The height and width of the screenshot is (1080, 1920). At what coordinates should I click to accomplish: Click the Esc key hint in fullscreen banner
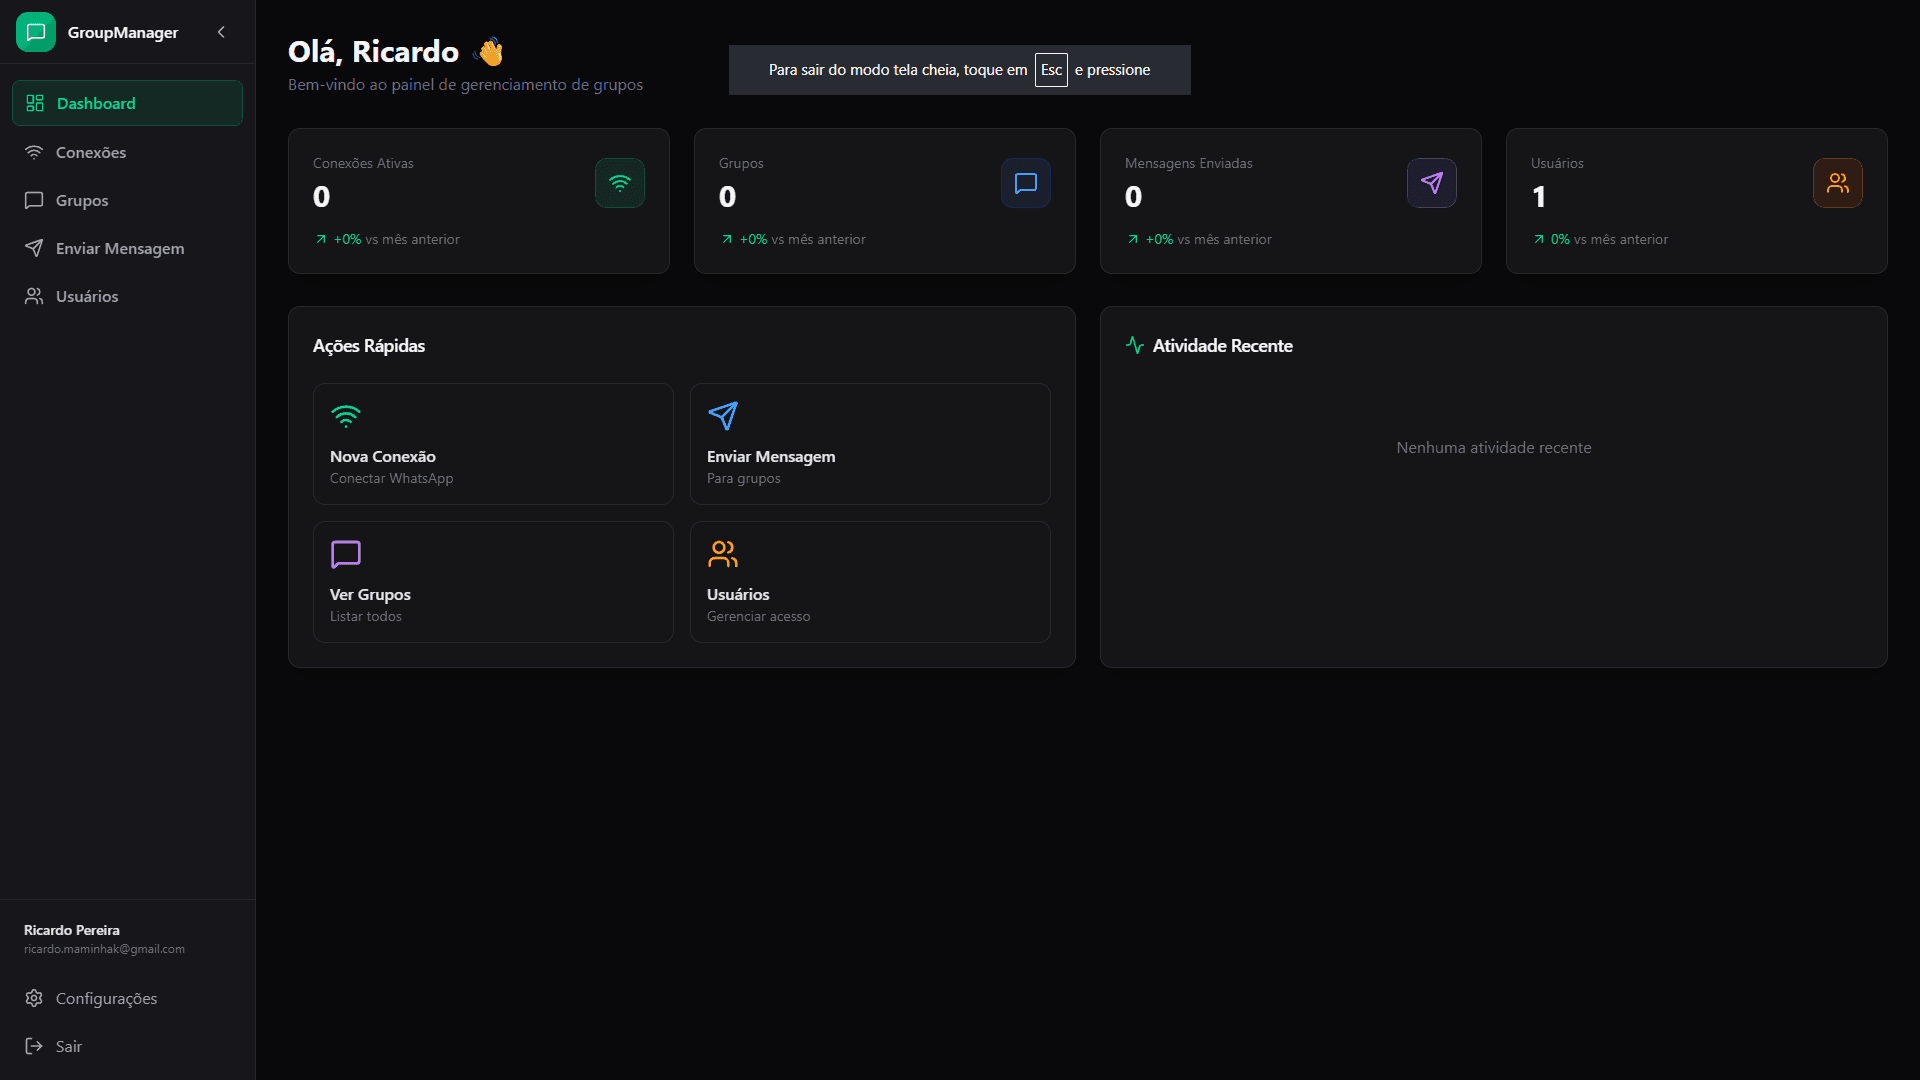click(1051, 70)
